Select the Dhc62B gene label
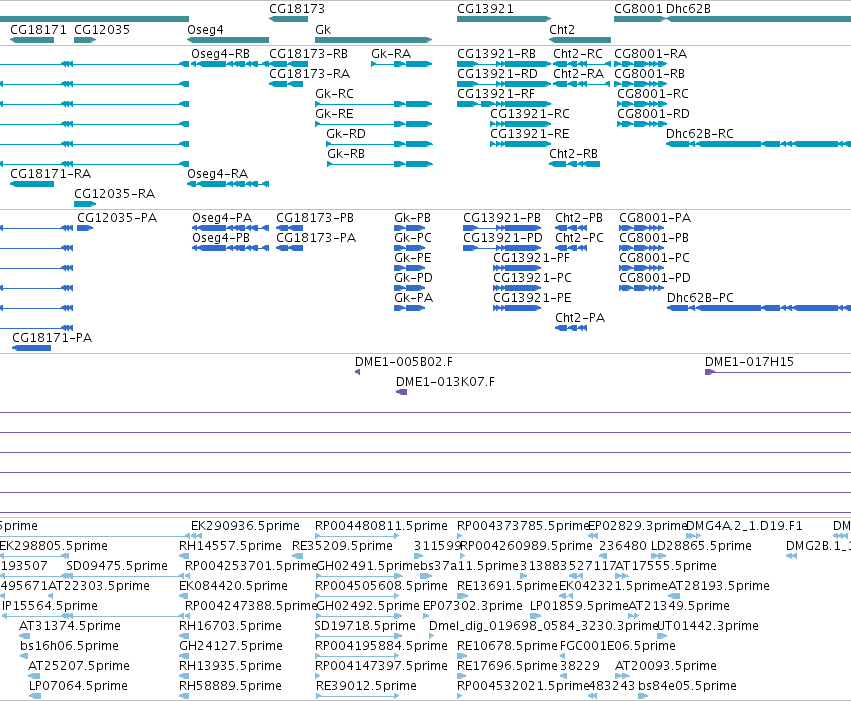Screen dimensions: 851x701 point(688,9)
